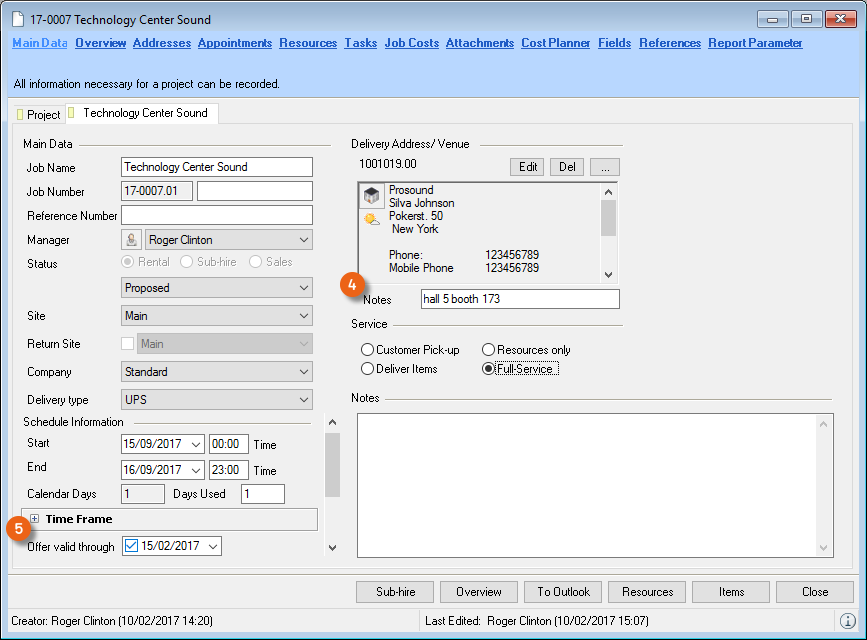Switch to the Project tab
The image size is (867, 640).
pyautogui.click(x=38, y=115)
